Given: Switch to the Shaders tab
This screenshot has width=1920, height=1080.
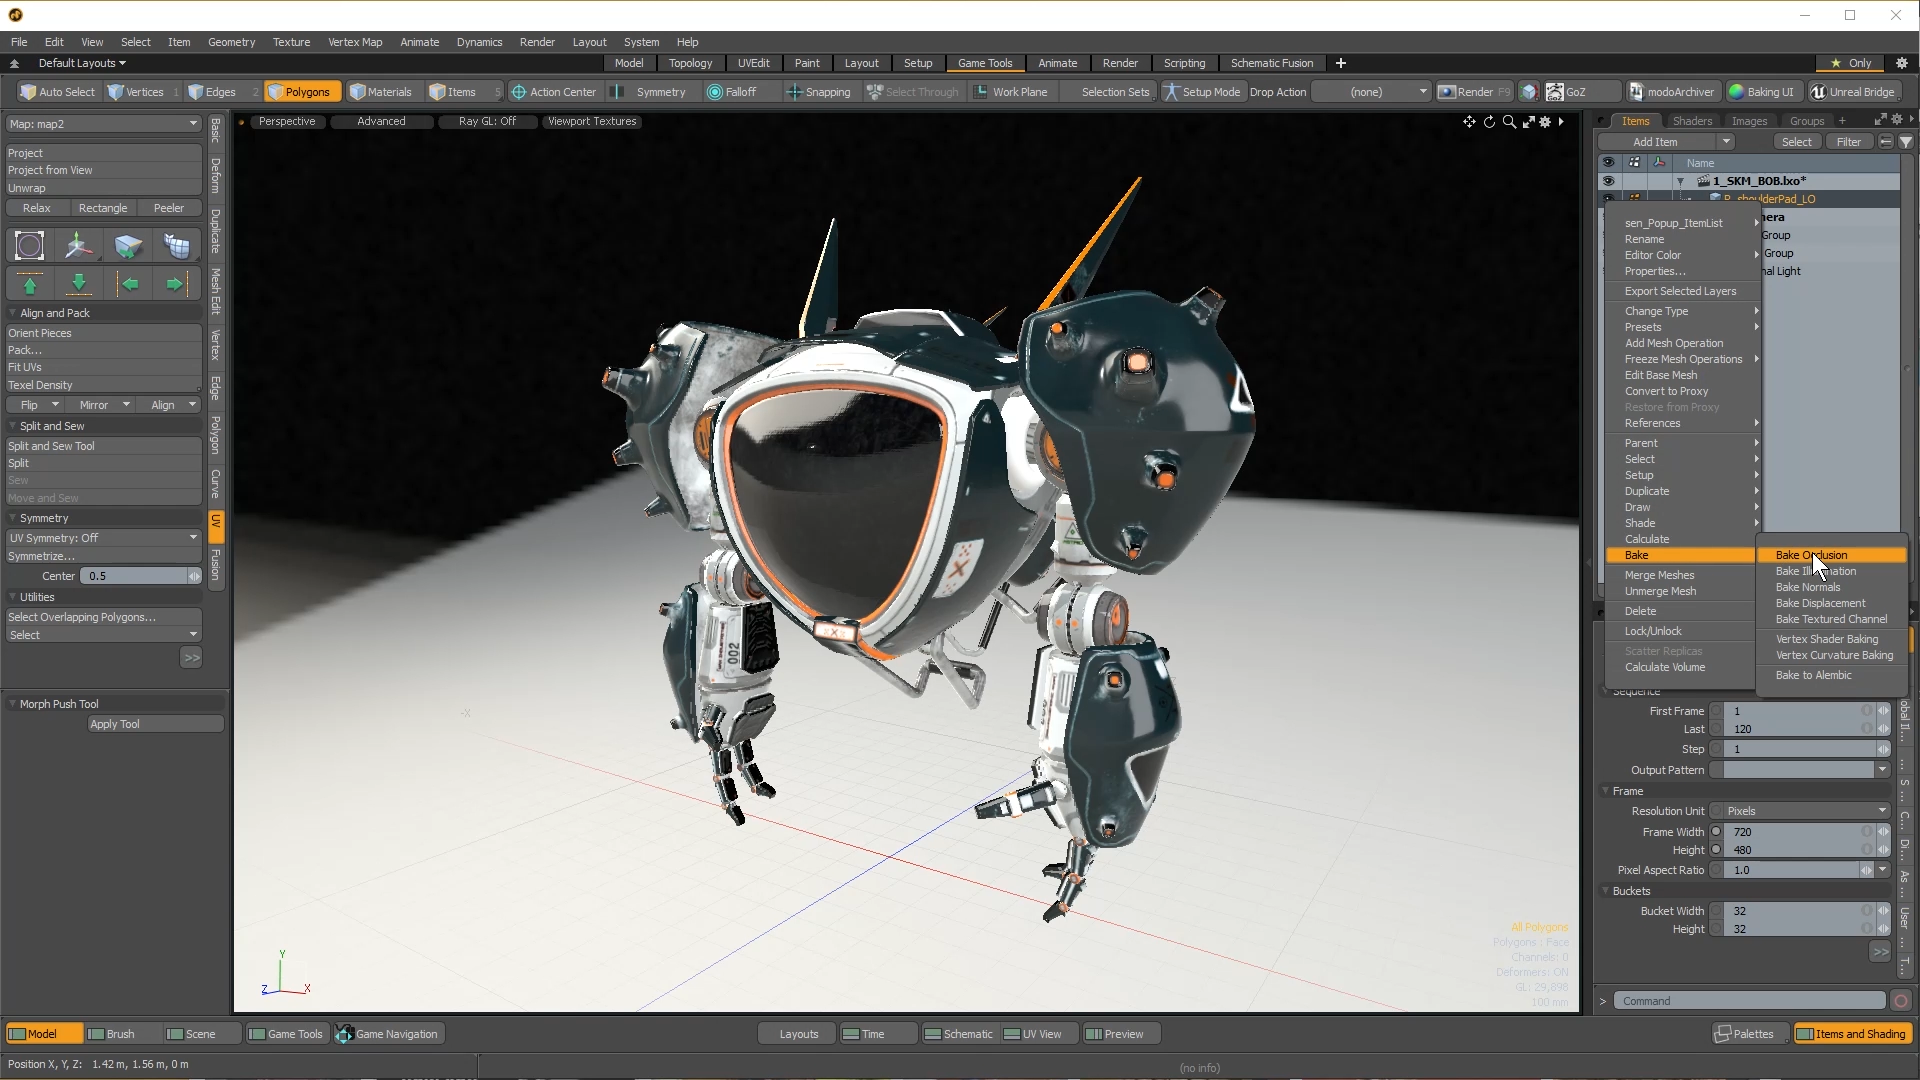Looking at the screenshot, I should pos(1692,120).
